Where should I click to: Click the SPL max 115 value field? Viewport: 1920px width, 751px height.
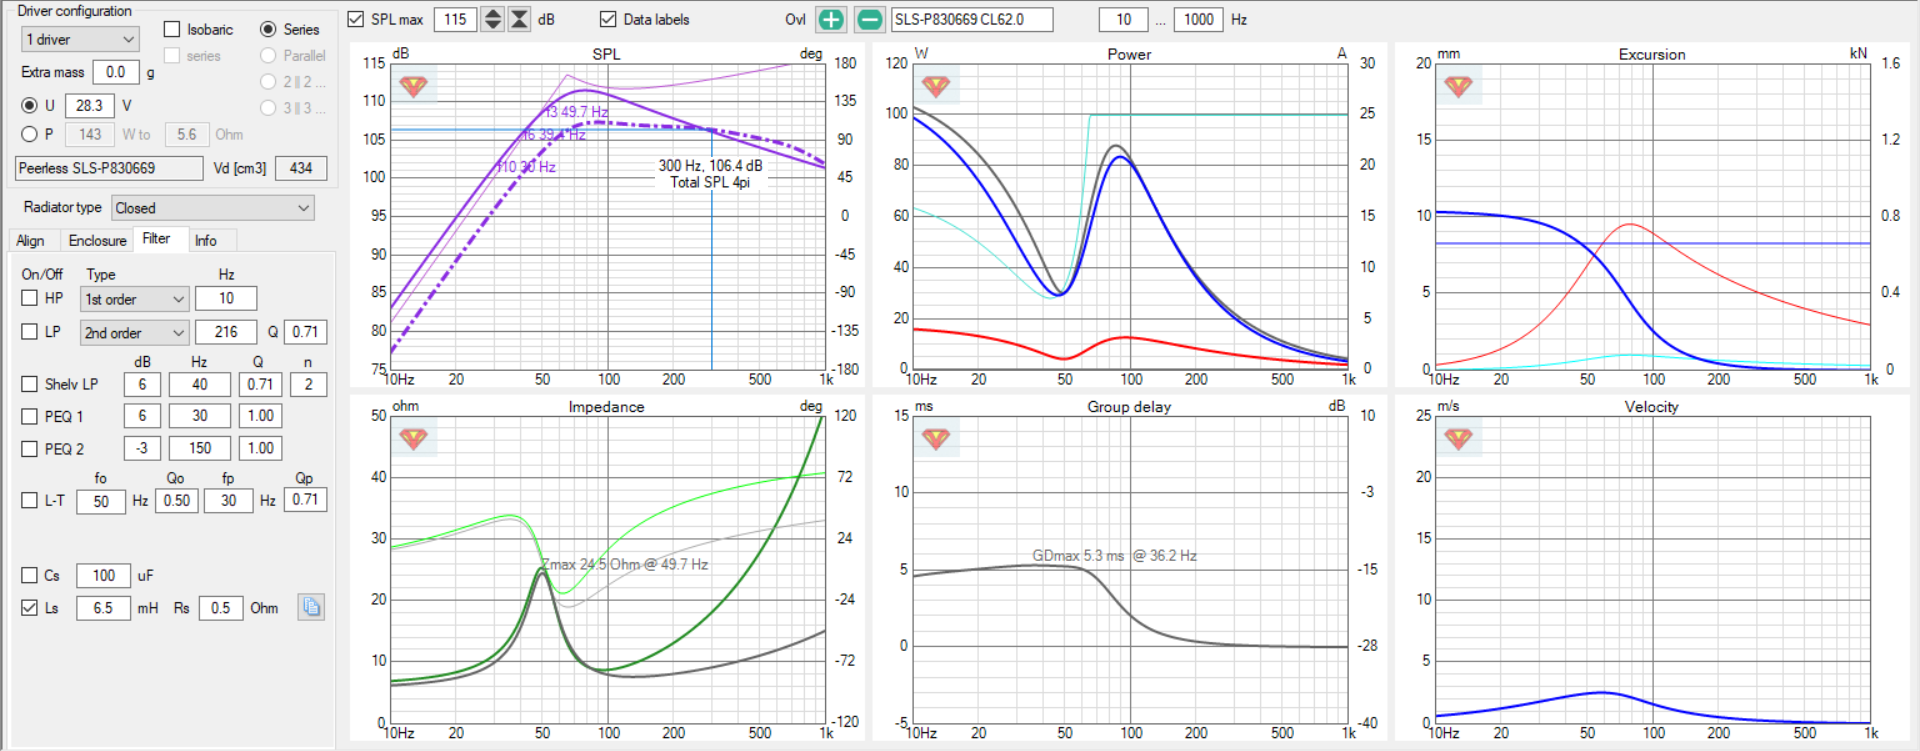click(455, 19)
